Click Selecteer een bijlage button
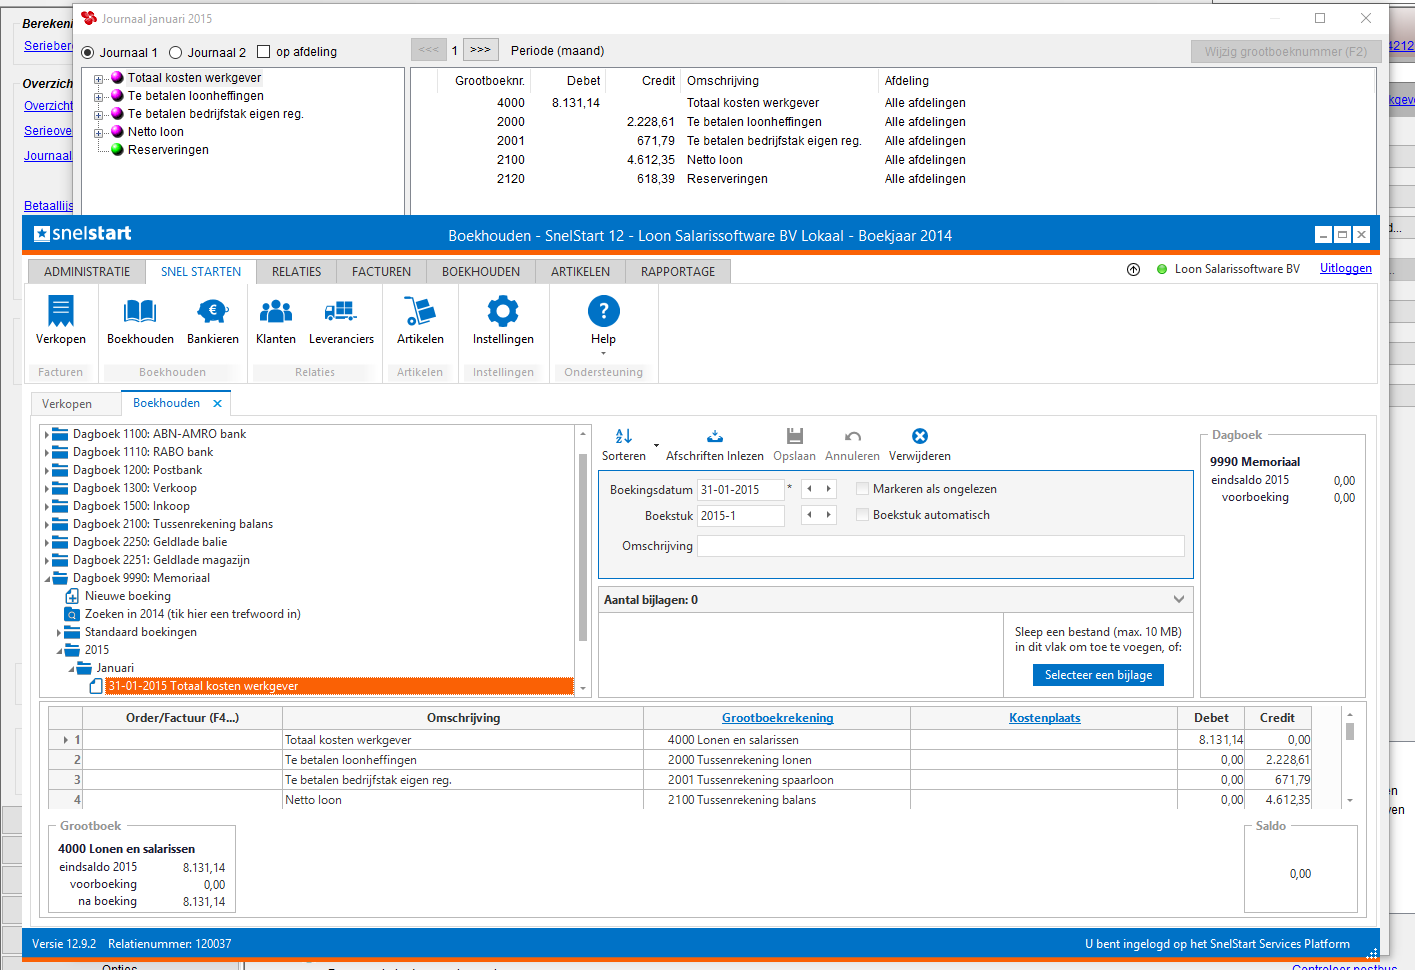1415x970 pixels. click(1098, 675)
